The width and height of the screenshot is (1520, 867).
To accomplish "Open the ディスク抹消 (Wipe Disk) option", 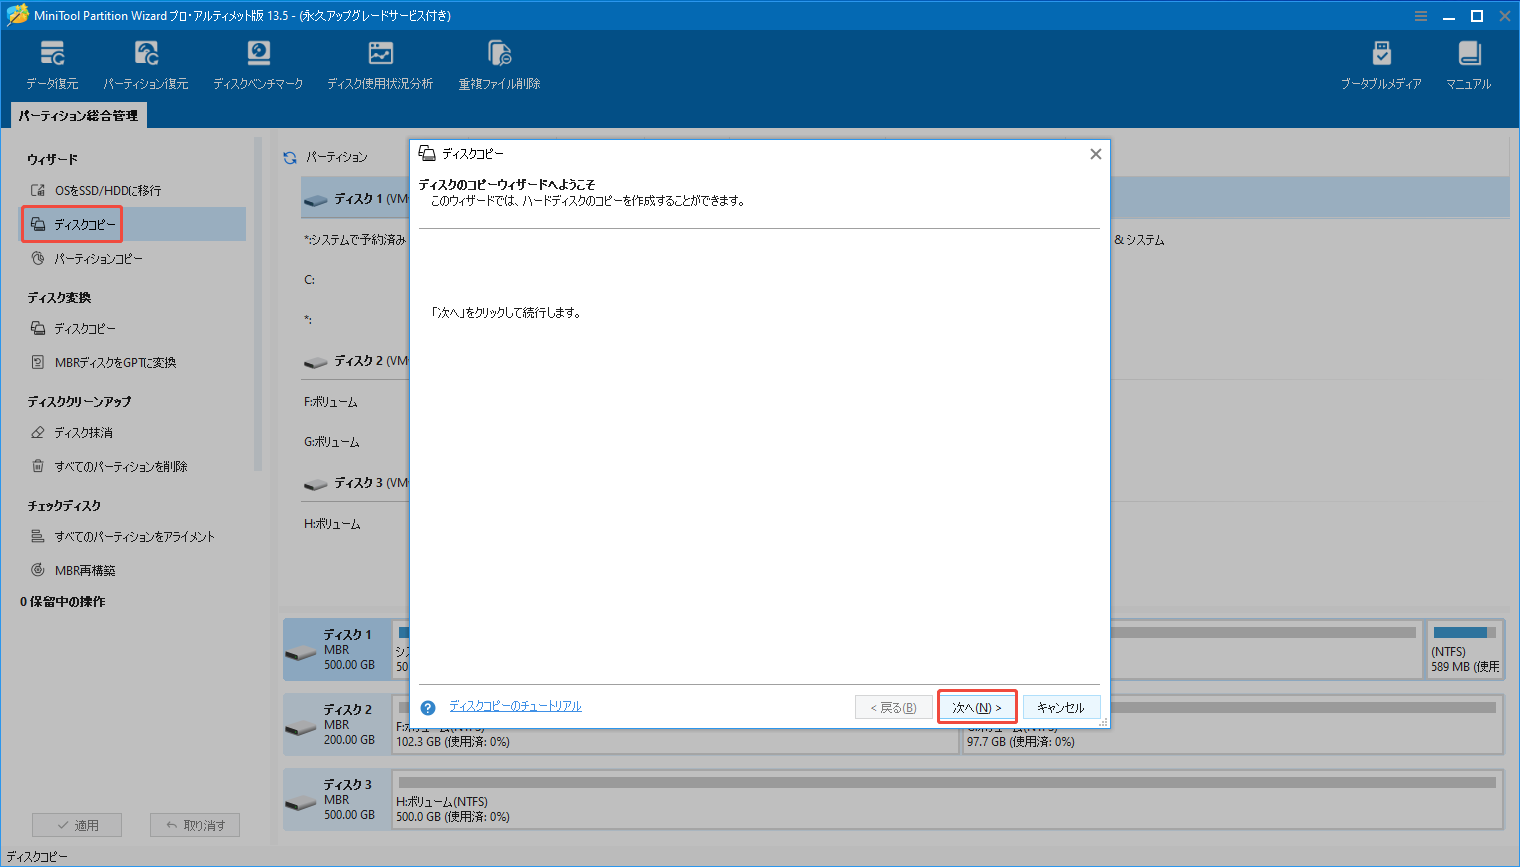I will [86, 432].
